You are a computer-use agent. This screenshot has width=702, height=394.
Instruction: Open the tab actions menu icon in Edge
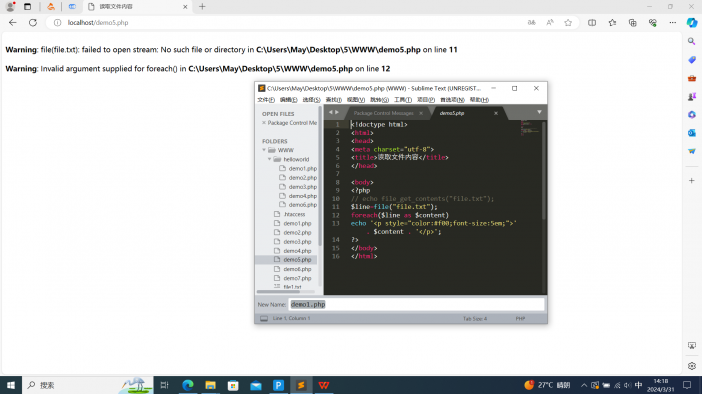27,7
